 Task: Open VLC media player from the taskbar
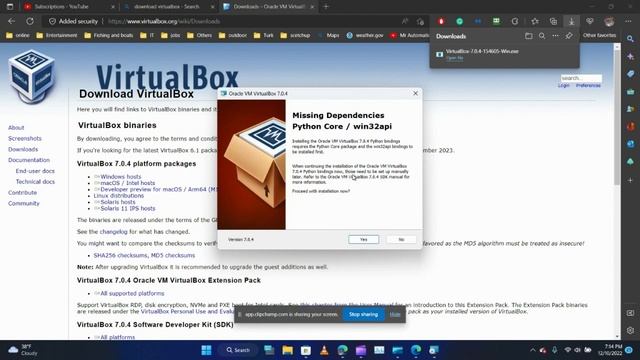(x=324, y=350)
